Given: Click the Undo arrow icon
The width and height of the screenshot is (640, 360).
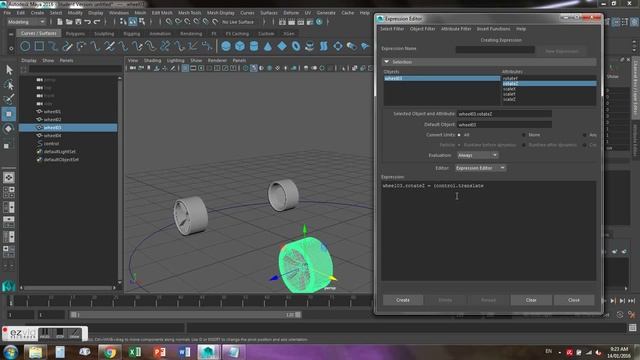Looking at the screenshot, I should (87, 22).
